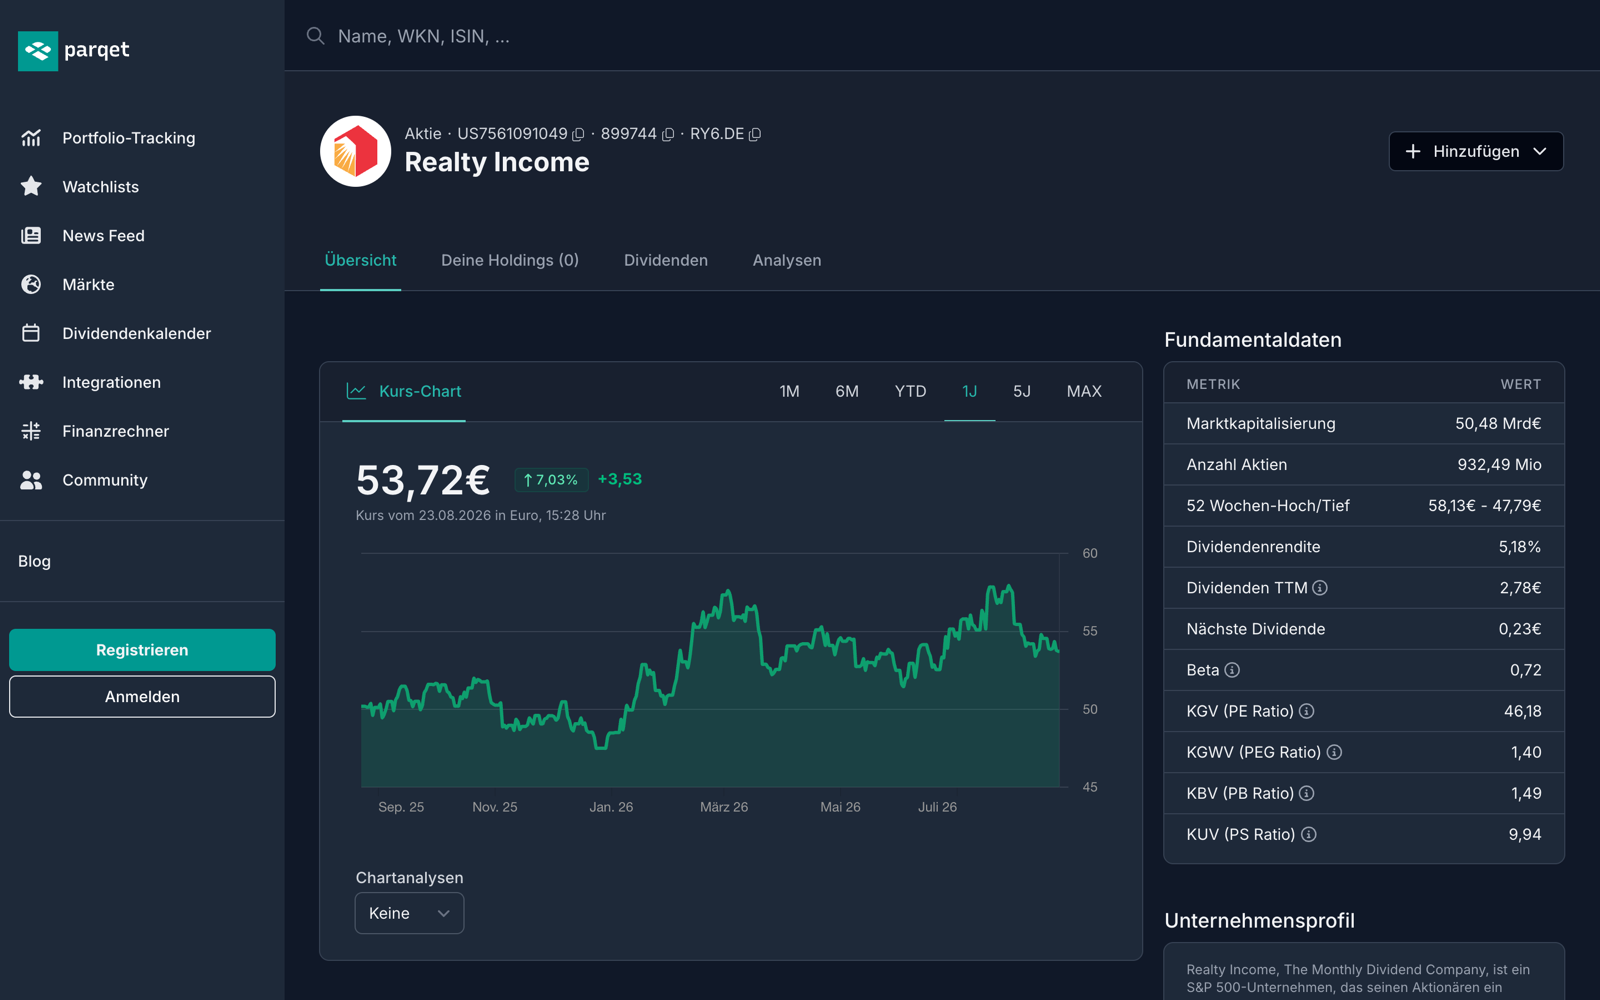This screenshot has height=1000, width=1600.
Task: Click the price chart area
Action: [x=710, y=670]
